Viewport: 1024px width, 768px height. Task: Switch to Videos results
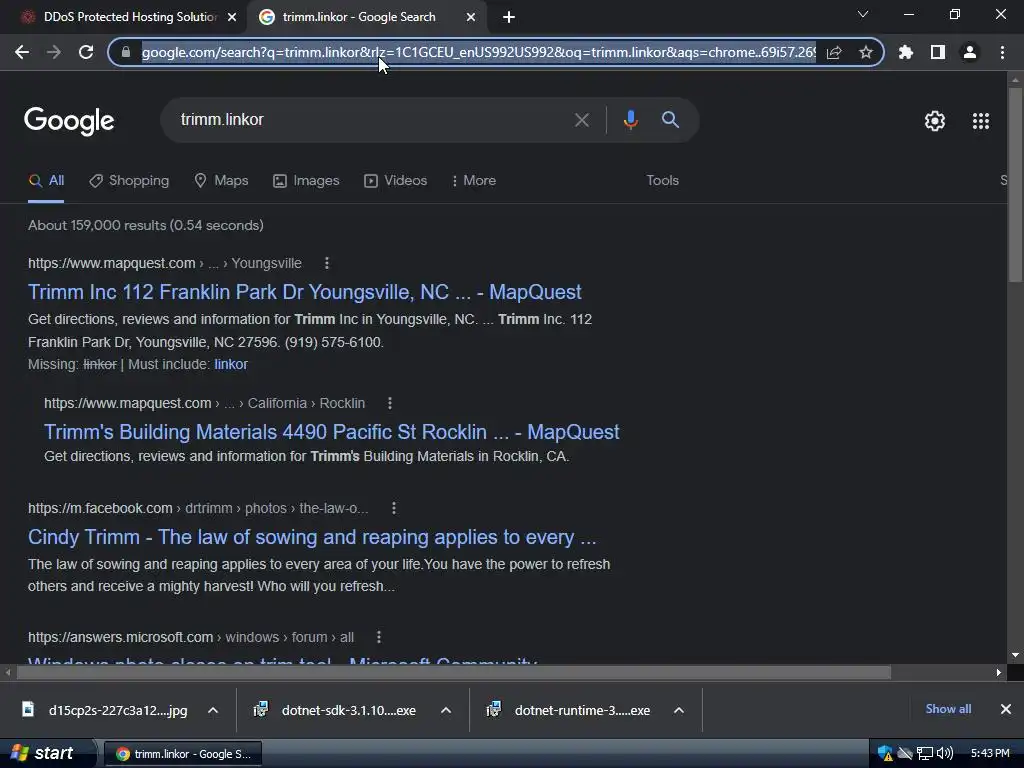pyautogui.click(x=396, y=181)
